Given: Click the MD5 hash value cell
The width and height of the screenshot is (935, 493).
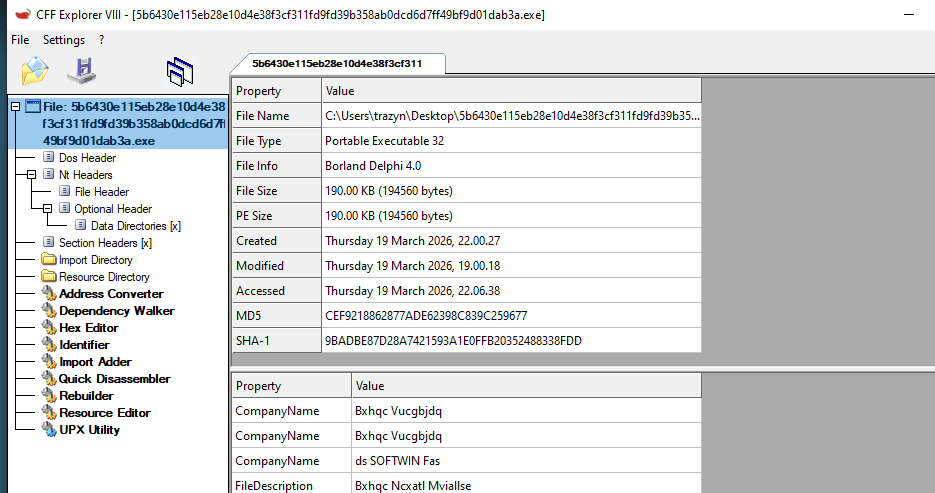Looking at the screenshot, I should pos(426,316).
